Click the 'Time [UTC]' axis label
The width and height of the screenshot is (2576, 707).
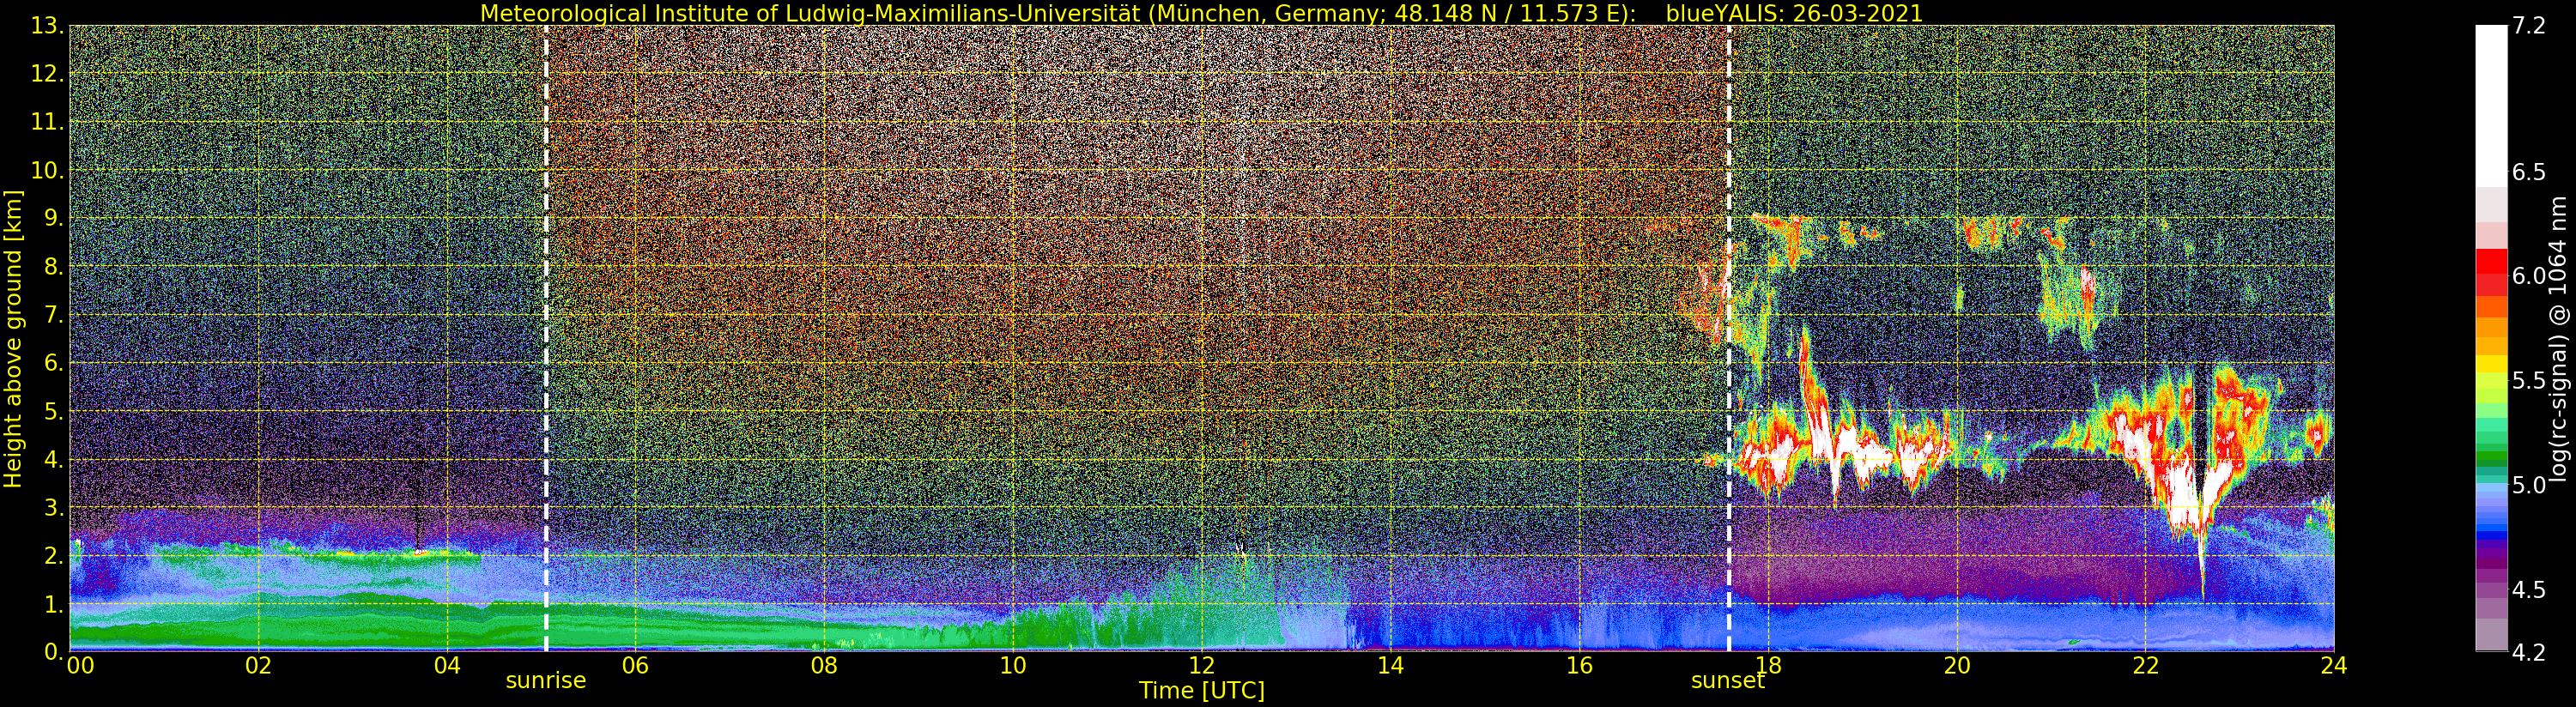click(x=1202, y=691)
